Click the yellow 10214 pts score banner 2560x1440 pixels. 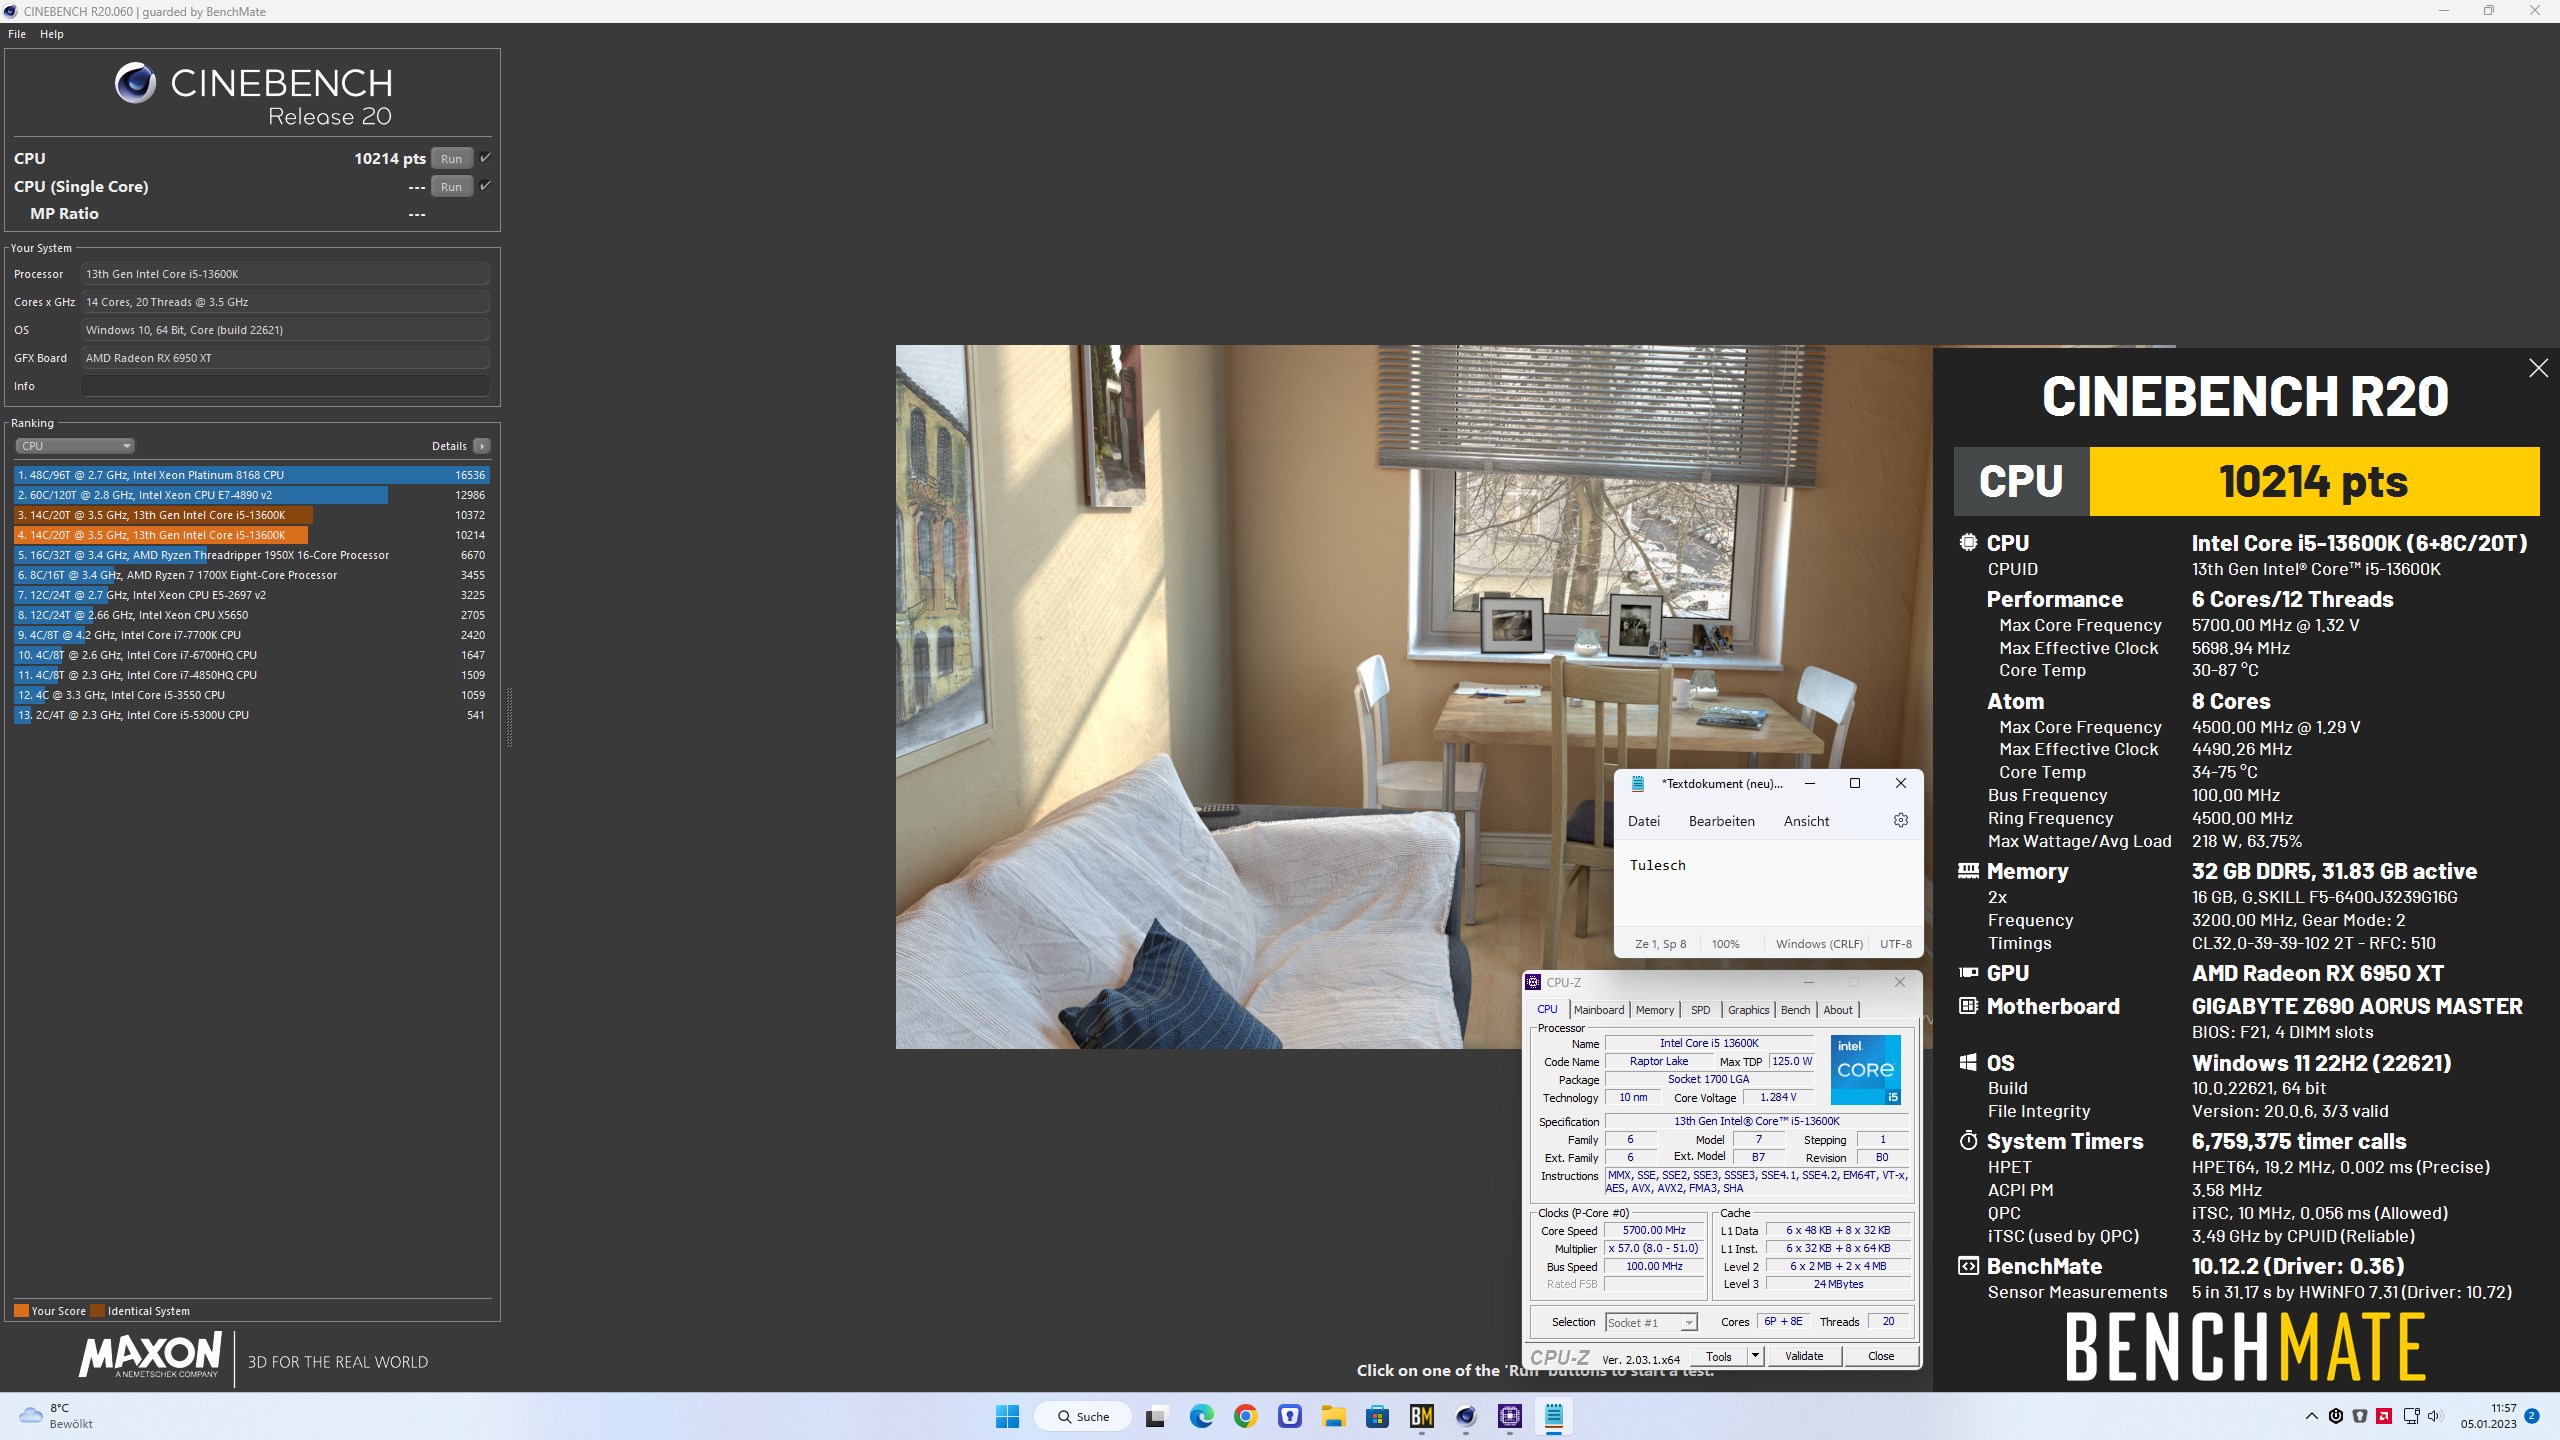pyautogui.click(x=2314, y=482)
